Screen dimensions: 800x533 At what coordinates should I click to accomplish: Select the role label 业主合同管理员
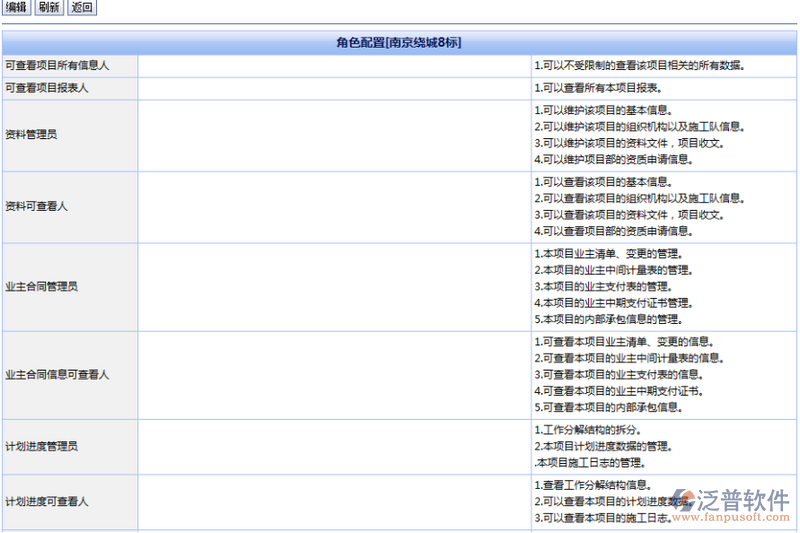41,287
